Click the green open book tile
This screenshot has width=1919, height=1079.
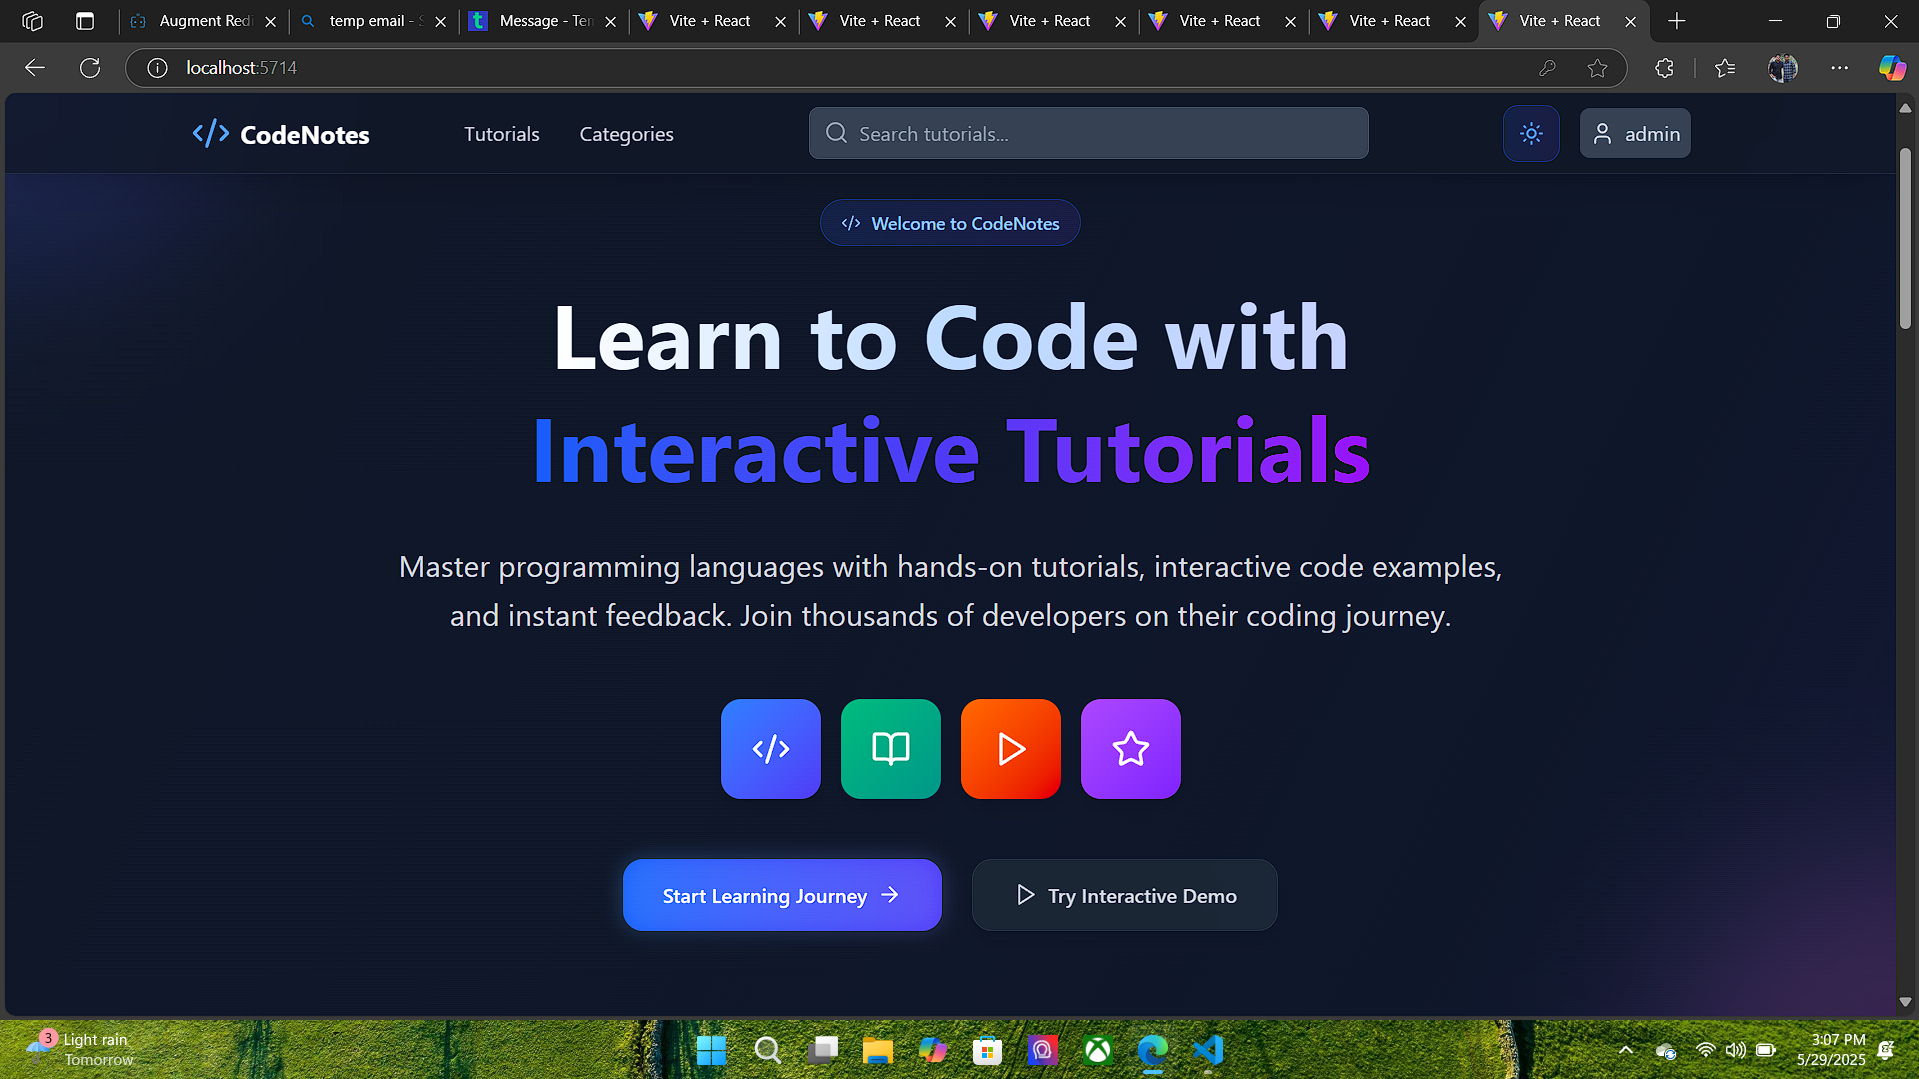890,748
